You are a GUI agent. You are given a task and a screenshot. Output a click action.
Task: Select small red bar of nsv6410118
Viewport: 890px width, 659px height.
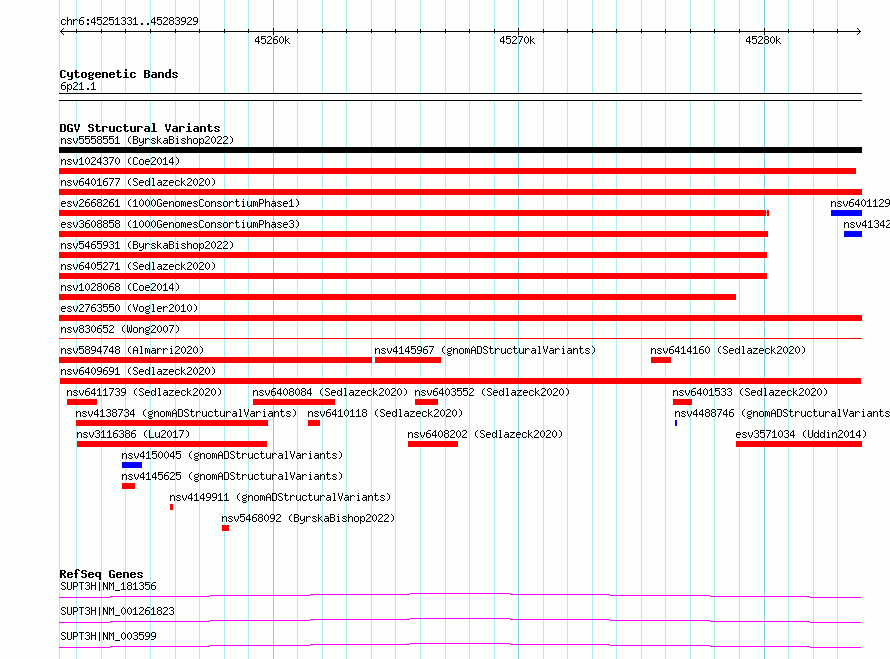pos(314,423)
